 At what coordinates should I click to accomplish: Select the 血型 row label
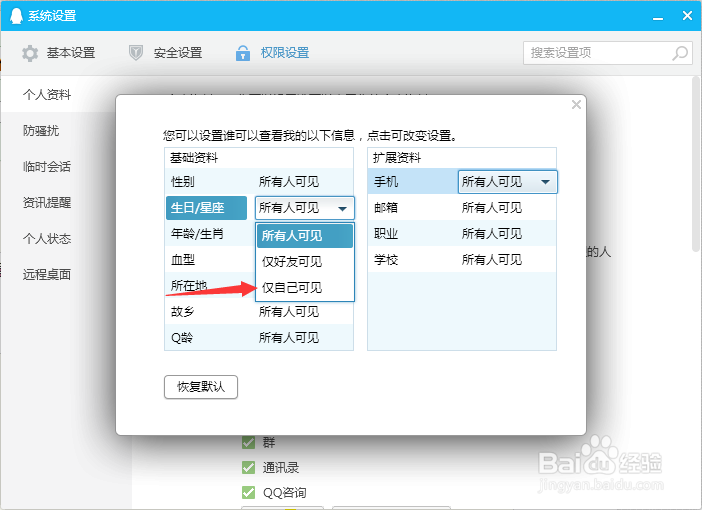pyautogui.click(x=183, y=260)
